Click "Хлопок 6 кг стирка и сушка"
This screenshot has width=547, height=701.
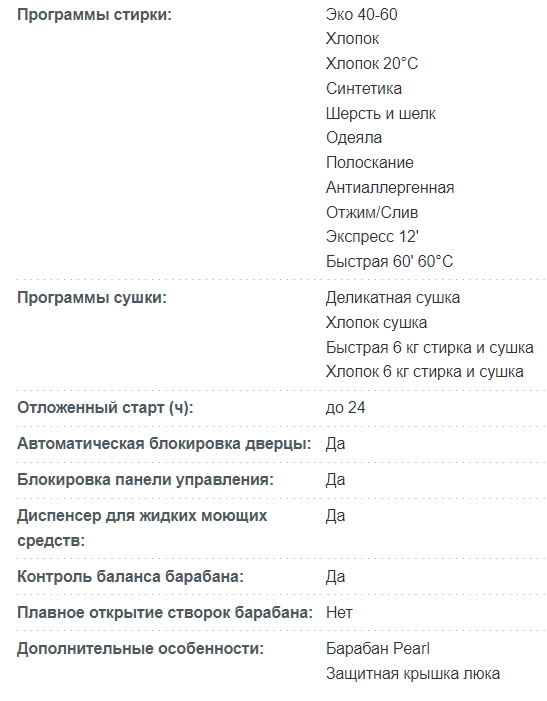(425, 372)
